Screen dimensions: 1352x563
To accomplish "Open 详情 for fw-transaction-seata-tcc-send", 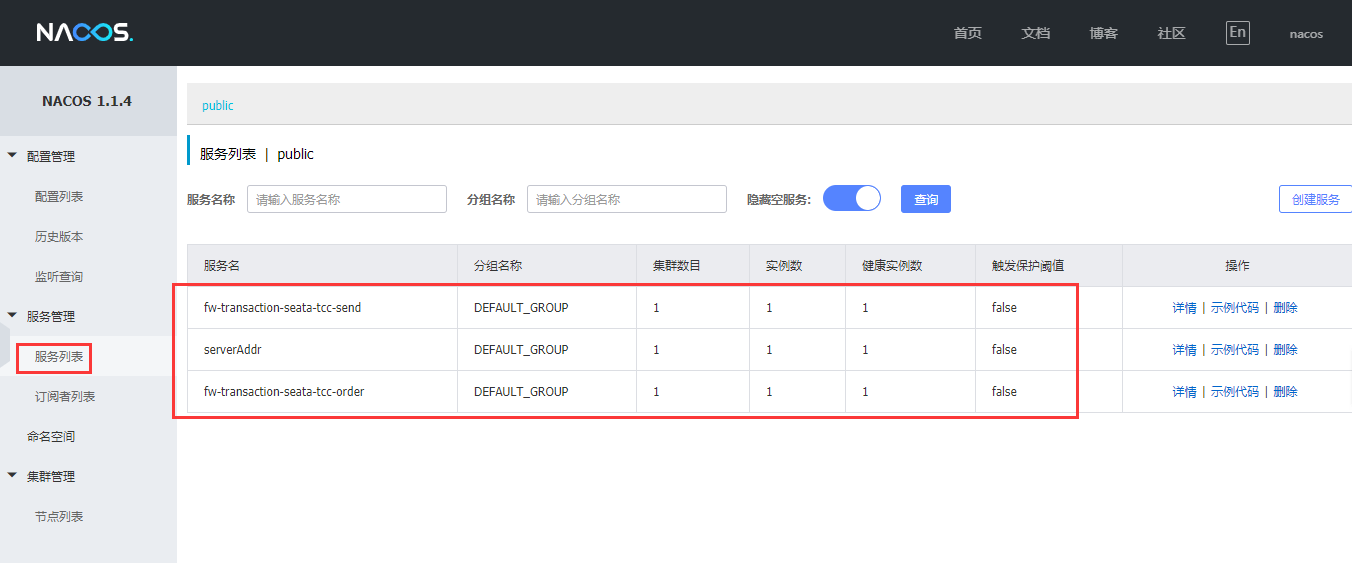I will [1184, 308].
